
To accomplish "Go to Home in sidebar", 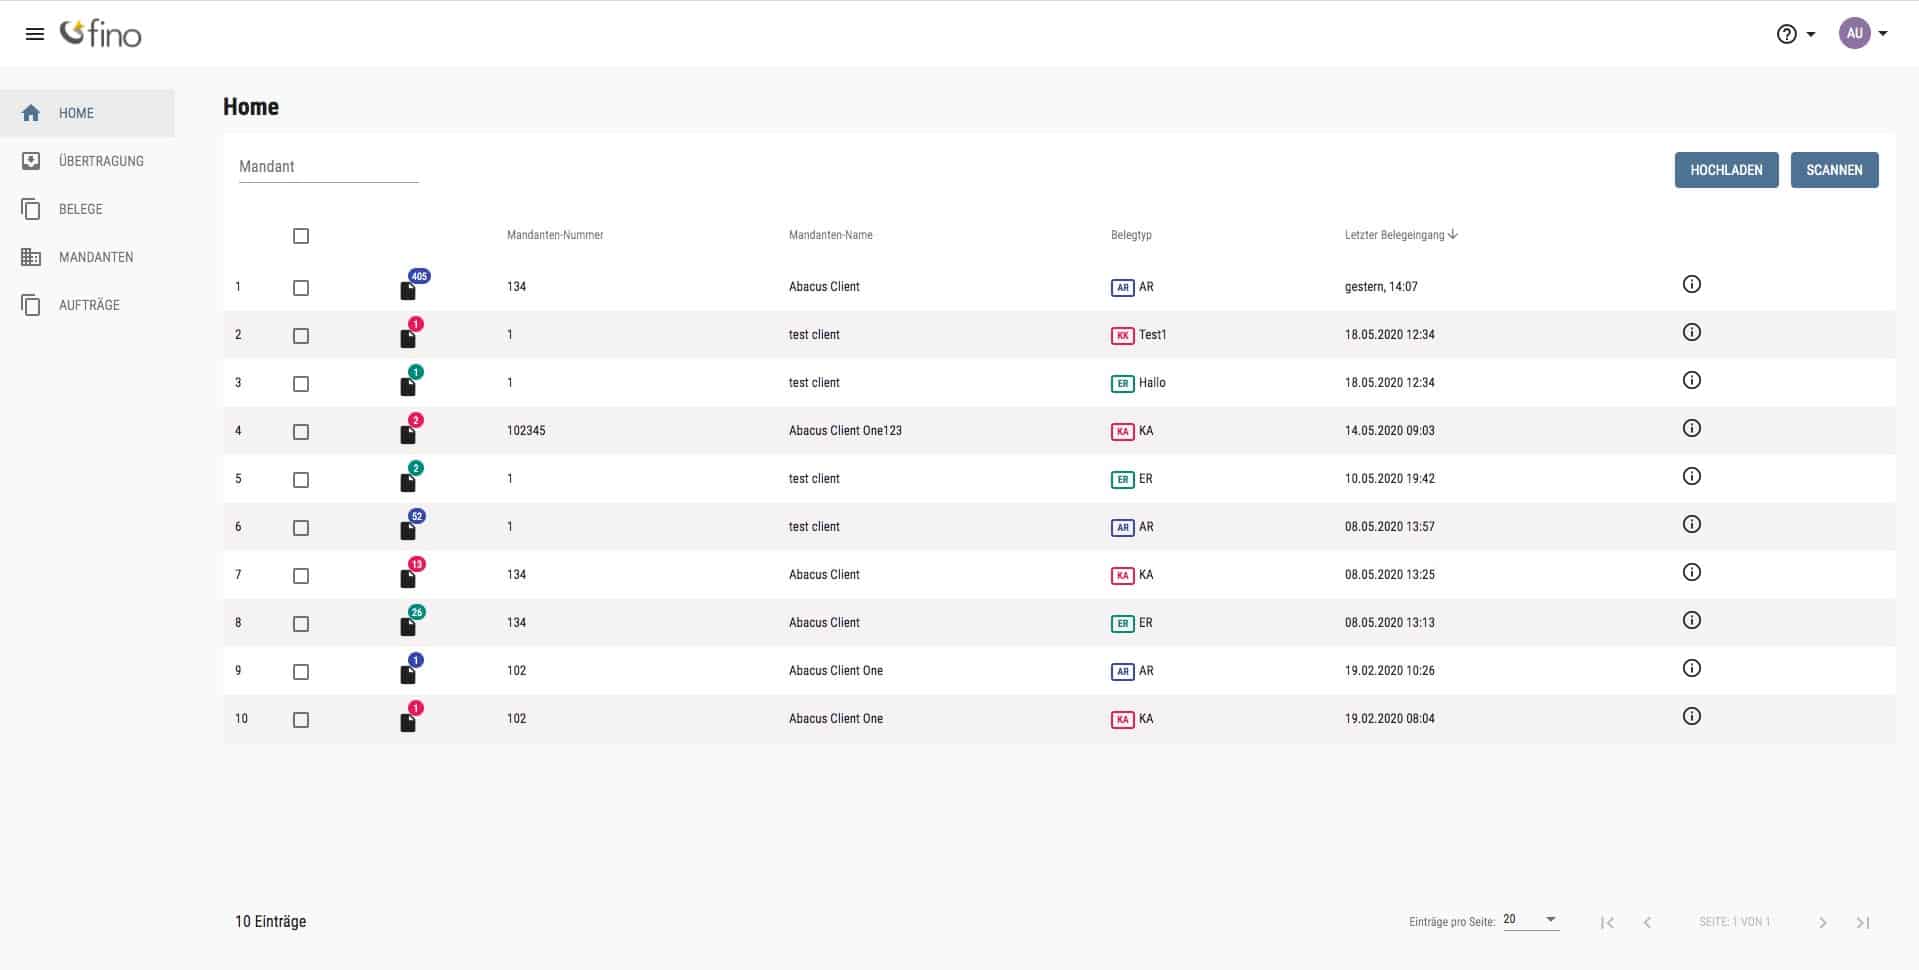I will click(87, 113).
